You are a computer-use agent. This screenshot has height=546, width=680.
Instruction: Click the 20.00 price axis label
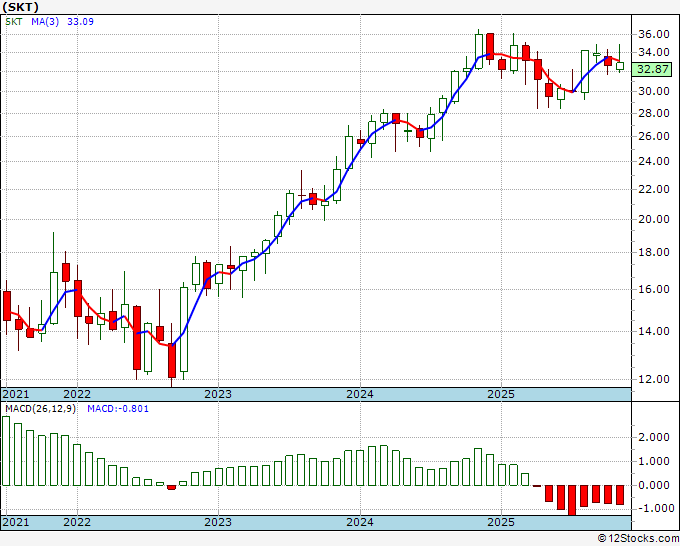click(653, 219)
